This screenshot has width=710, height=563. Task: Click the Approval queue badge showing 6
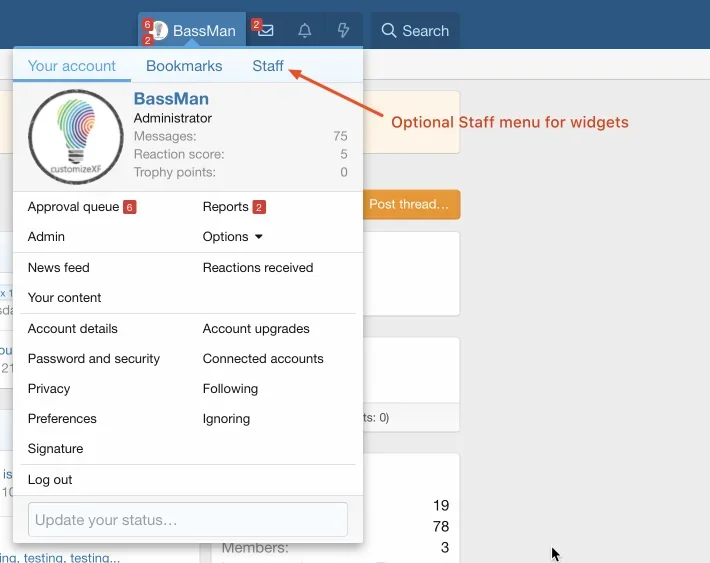[x=130, y=207]
